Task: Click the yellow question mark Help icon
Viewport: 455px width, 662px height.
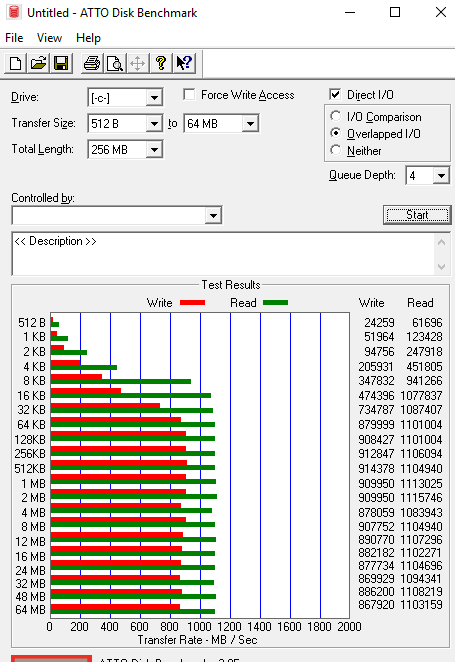Action: [x=160, y=64]
